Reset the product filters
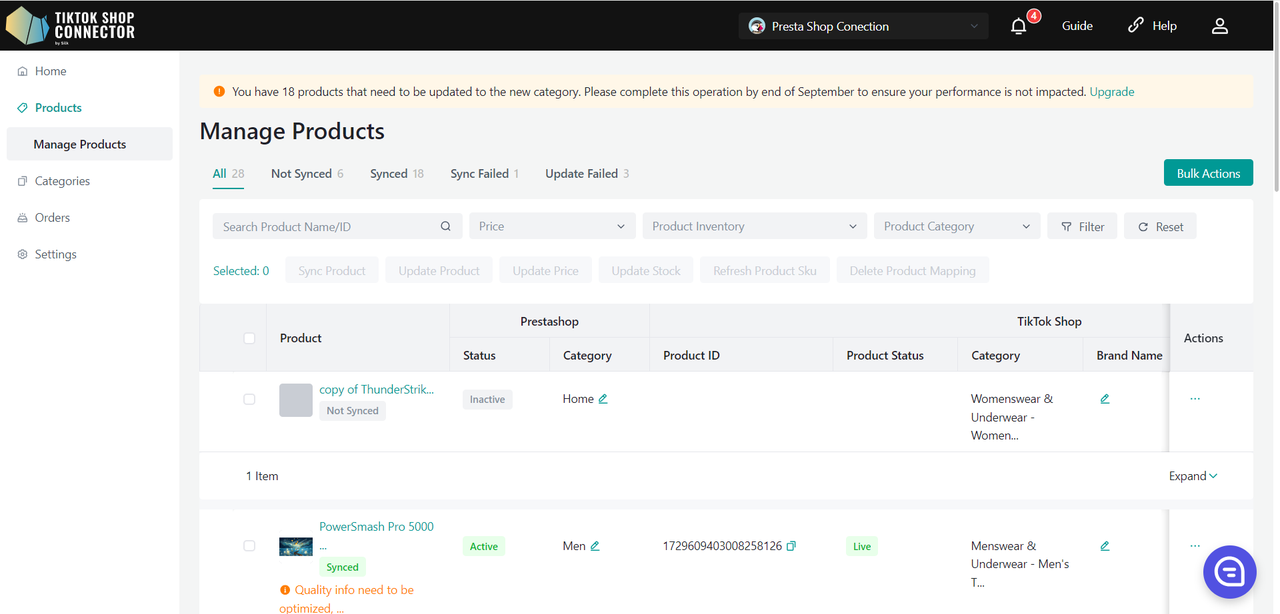Image resolution: width=1280 pixels, height=614 pixels. 1160,226
